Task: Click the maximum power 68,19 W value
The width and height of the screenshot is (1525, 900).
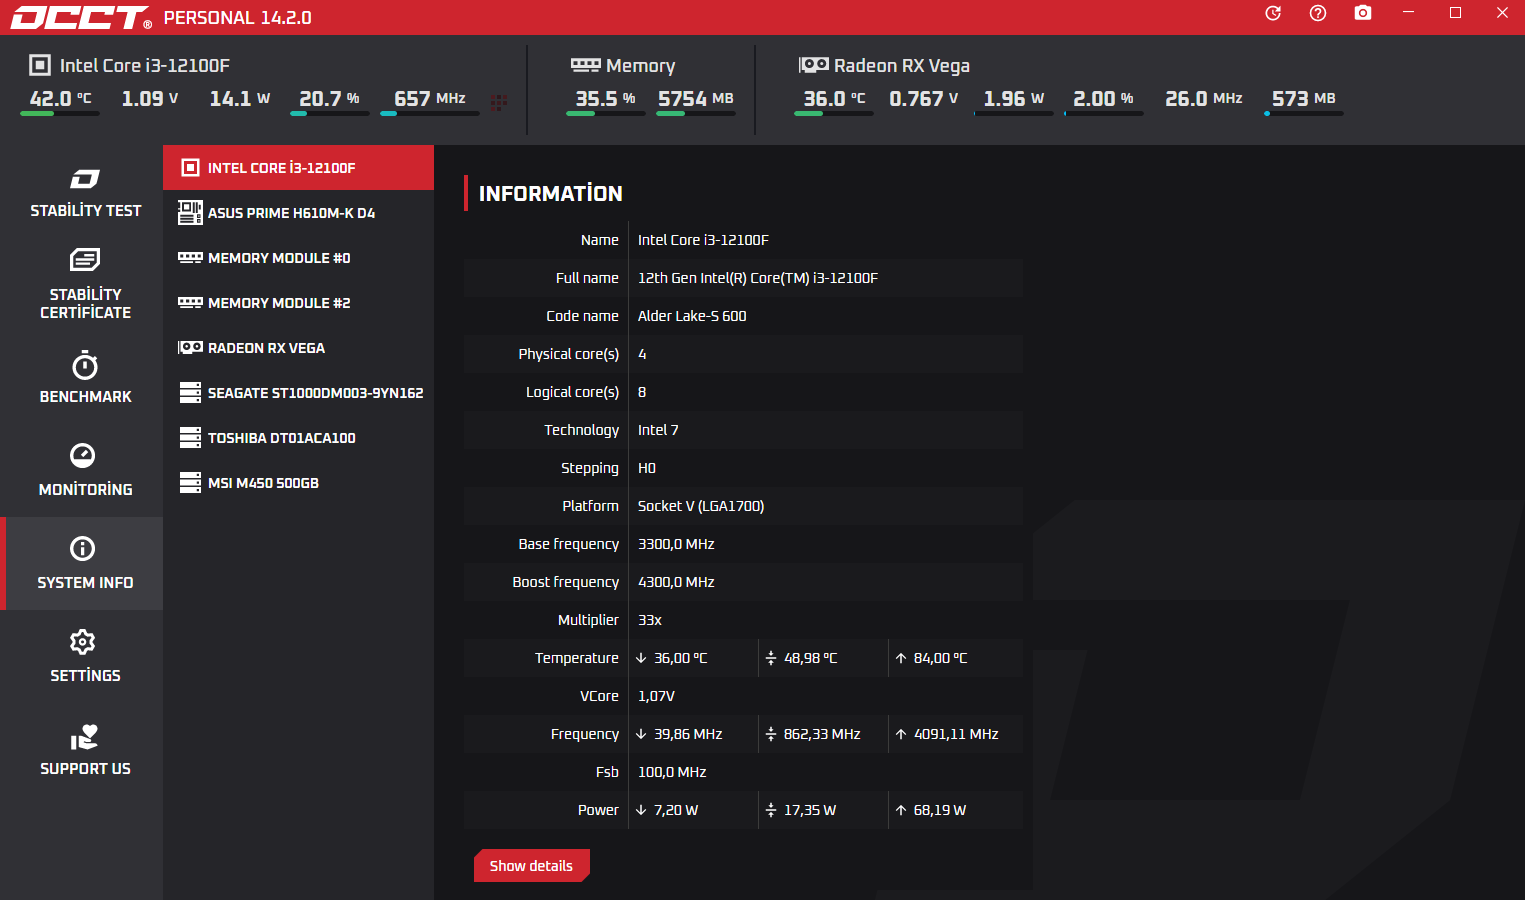Action: [939, 810]
